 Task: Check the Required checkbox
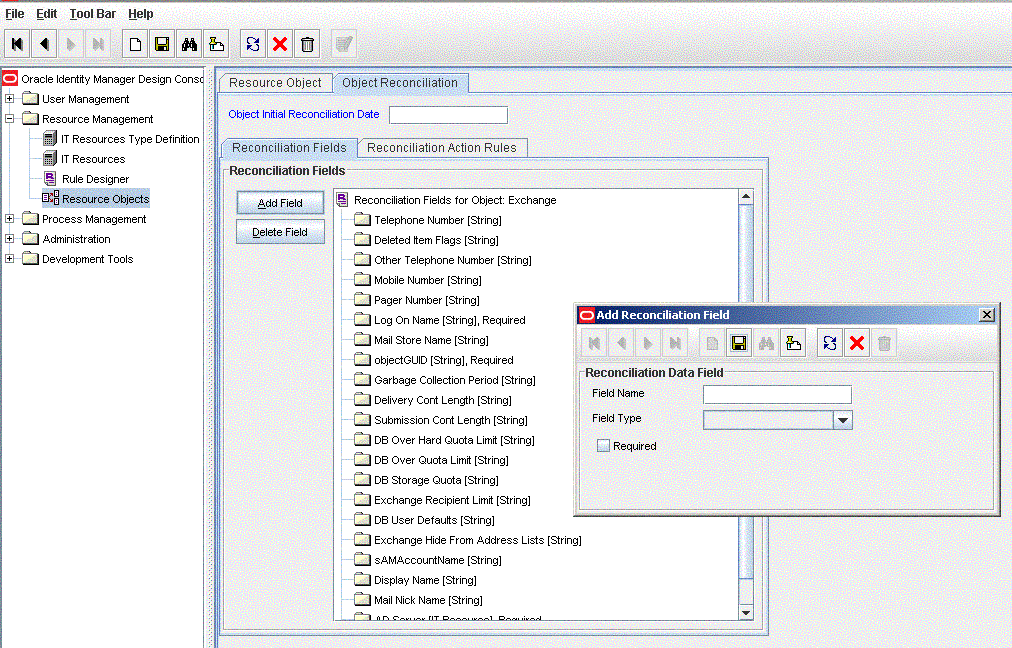(x=603, y=445)
